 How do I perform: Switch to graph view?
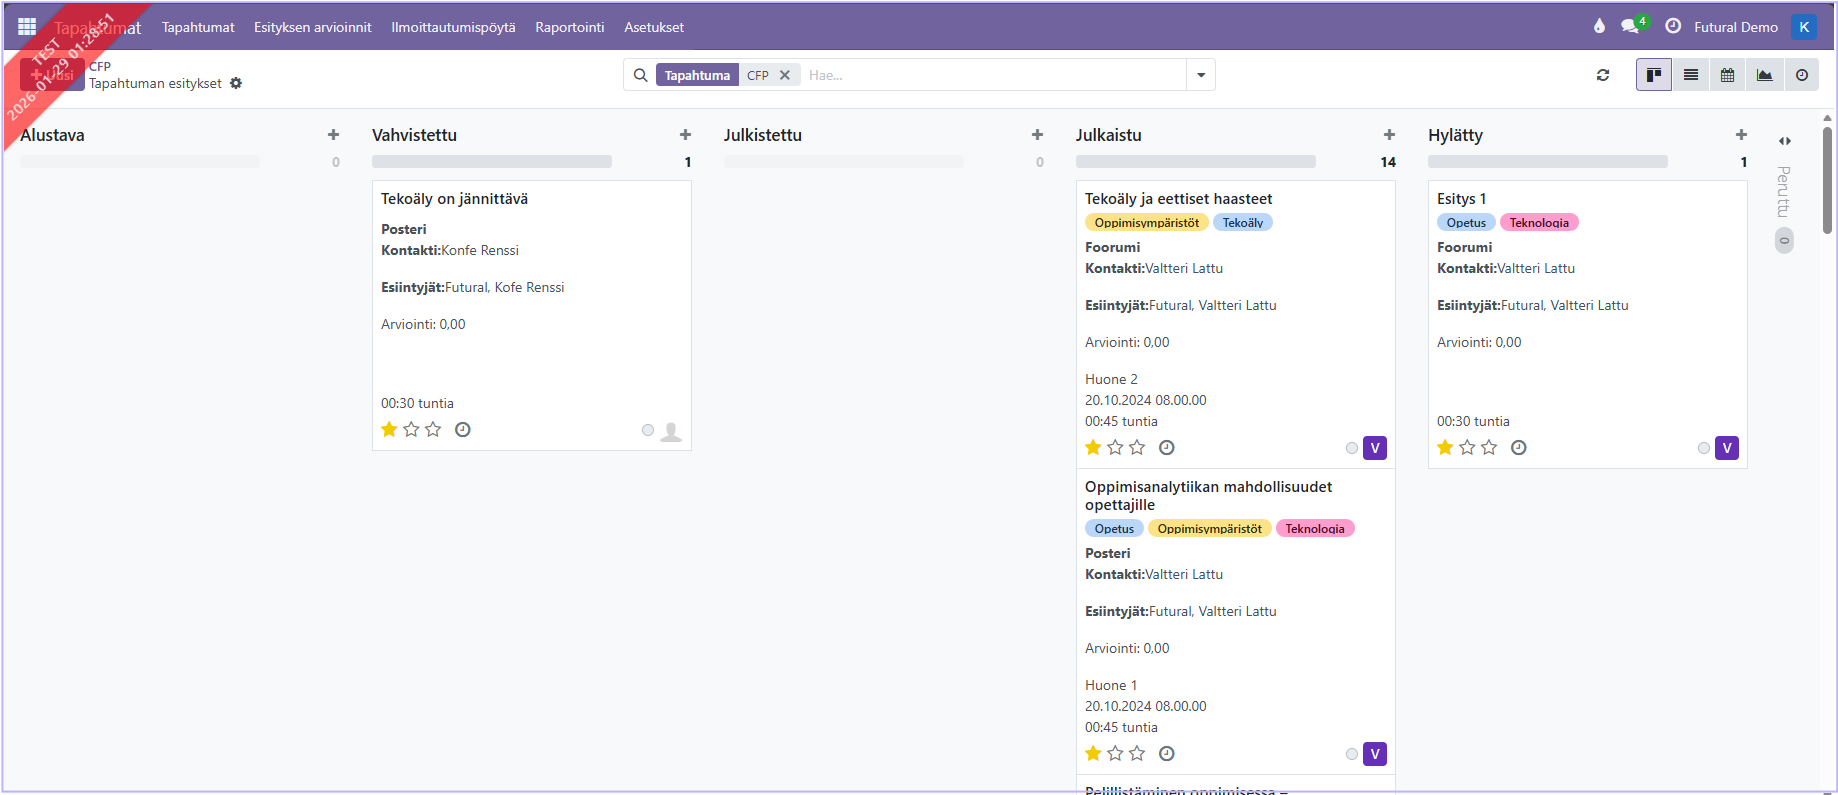pyautogui.click(x=1764, y=75)
